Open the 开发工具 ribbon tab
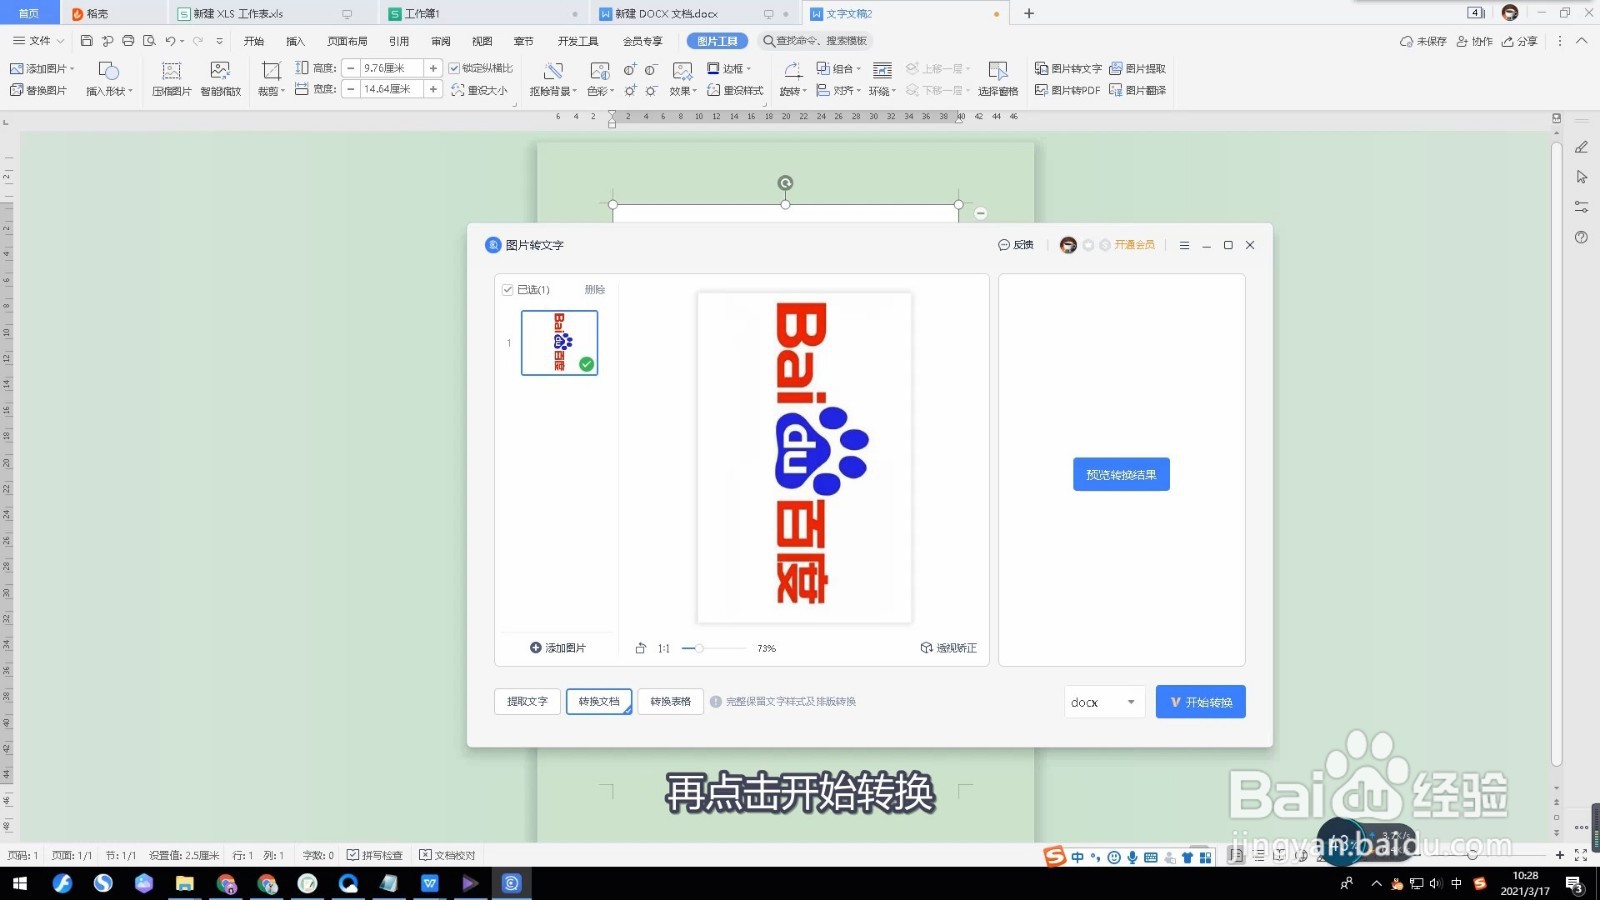This screenshot has height=900, width=1600. (578, 41)
